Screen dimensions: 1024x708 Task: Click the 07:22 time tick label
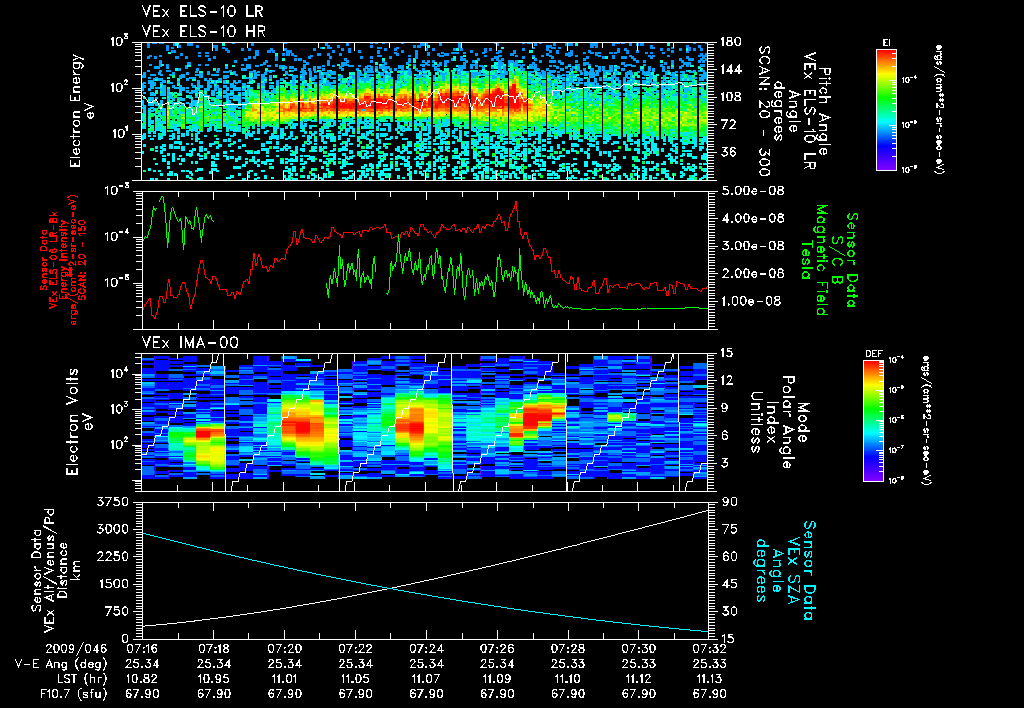[355, 649]
